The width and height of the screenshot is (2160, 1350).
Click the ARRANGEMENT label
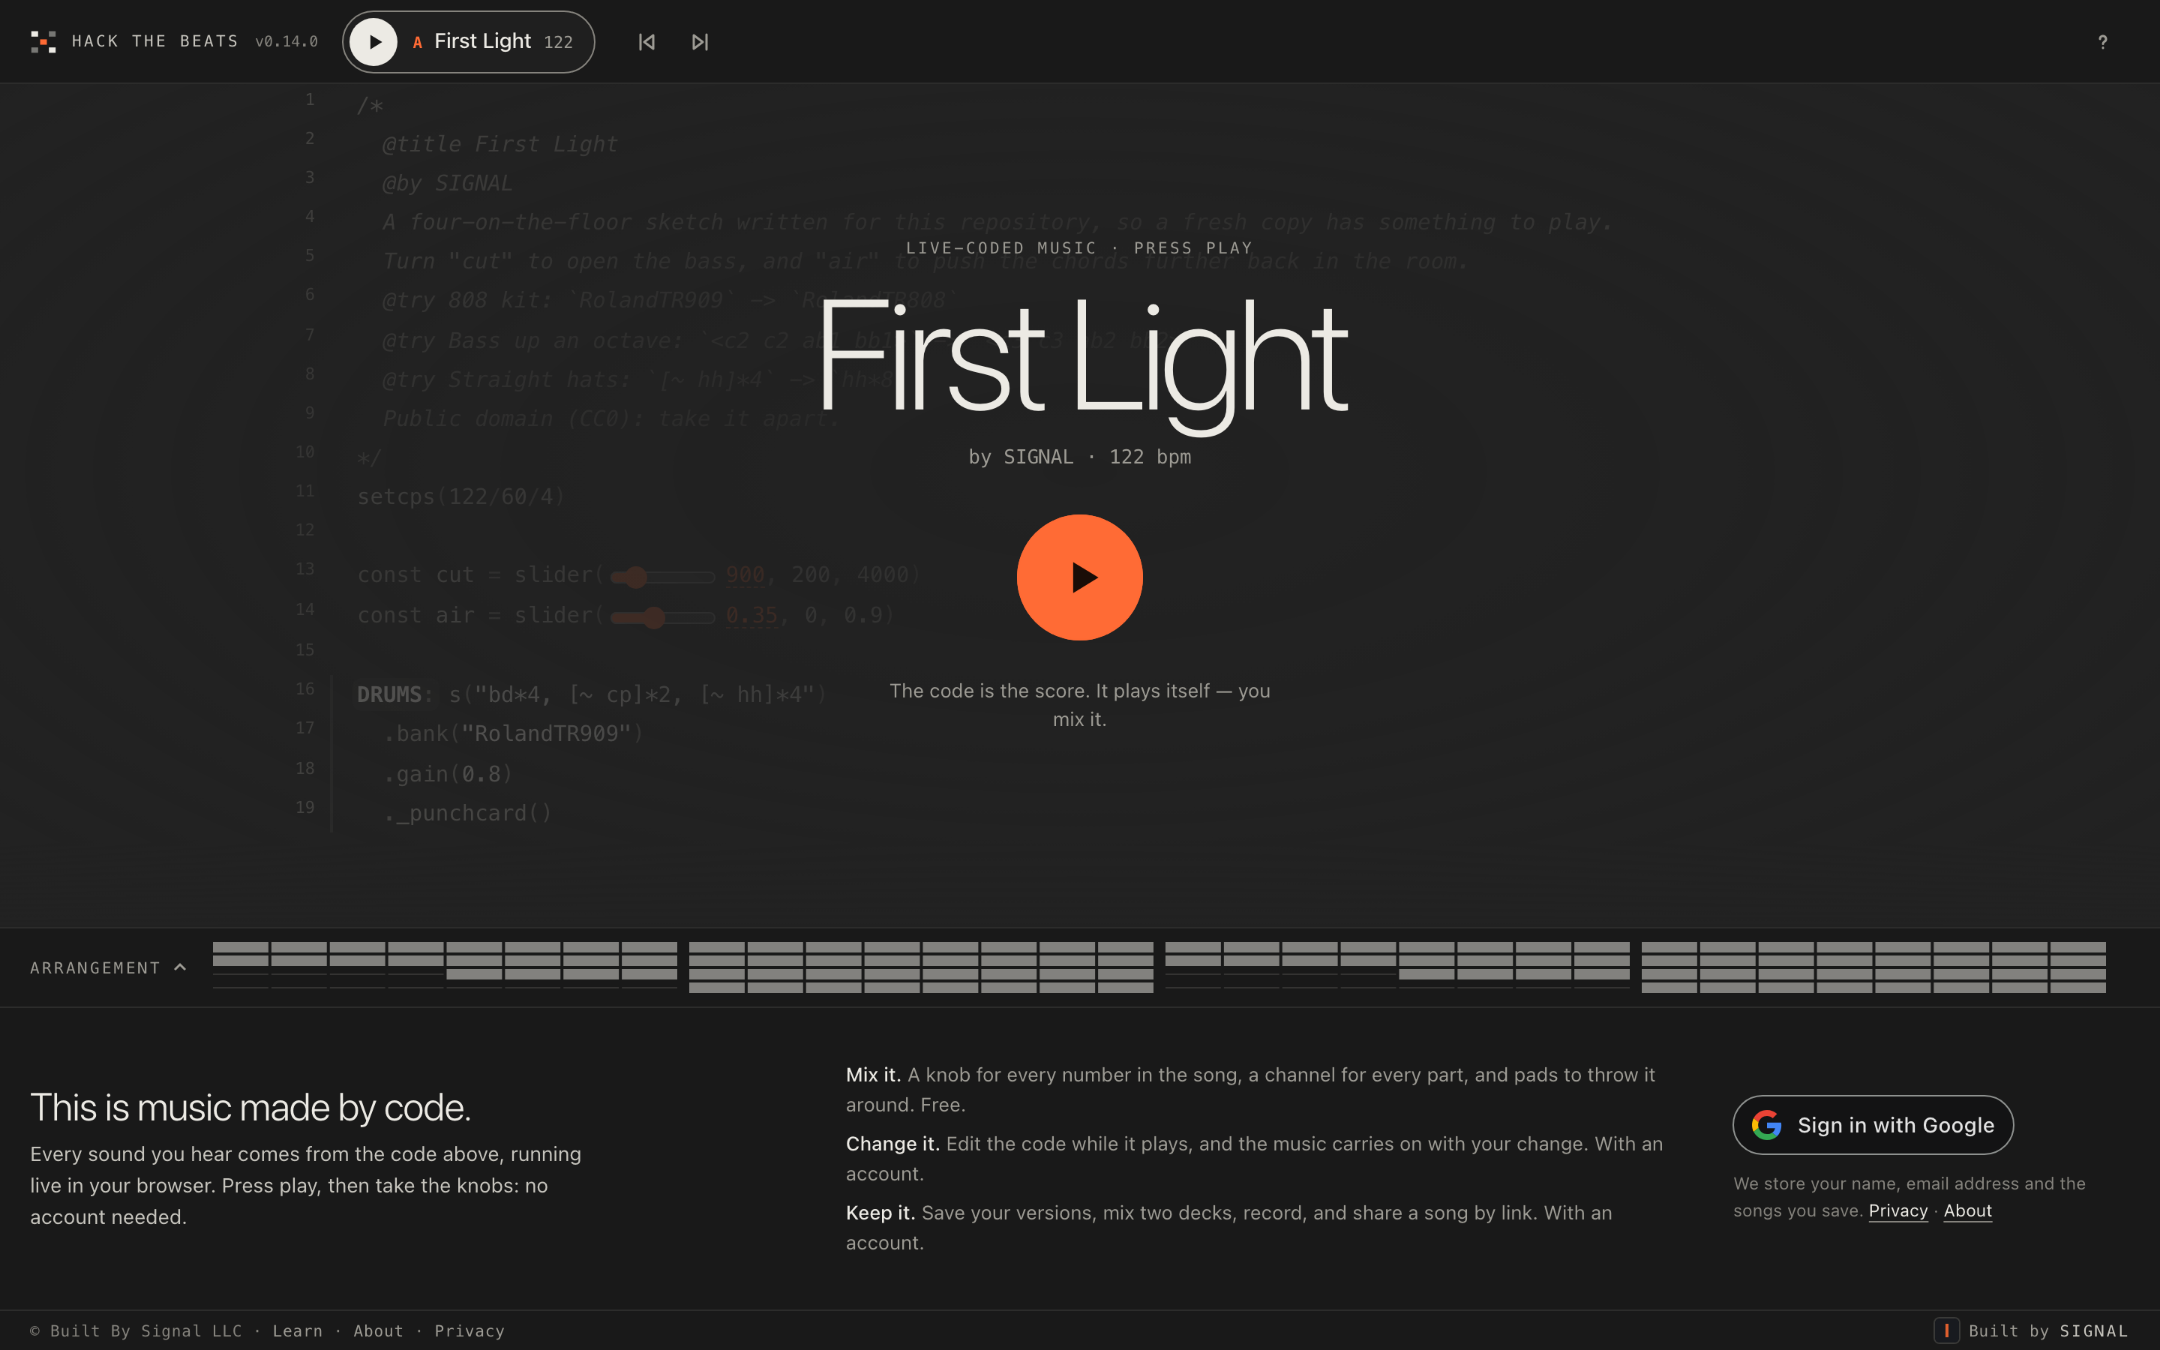[x=95, y=968]
